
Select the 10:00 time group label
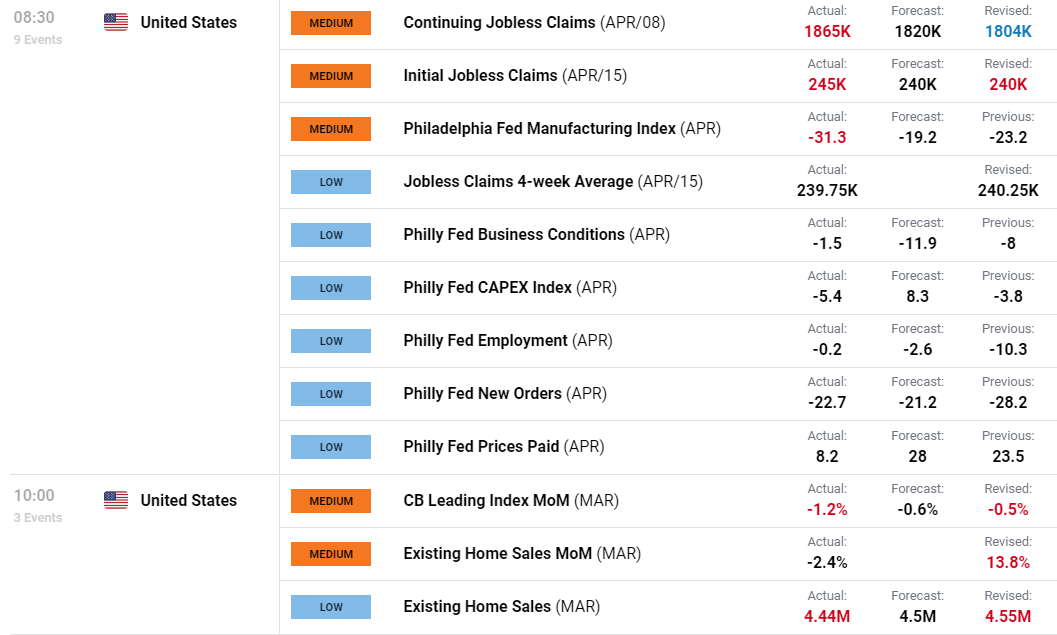34,495
